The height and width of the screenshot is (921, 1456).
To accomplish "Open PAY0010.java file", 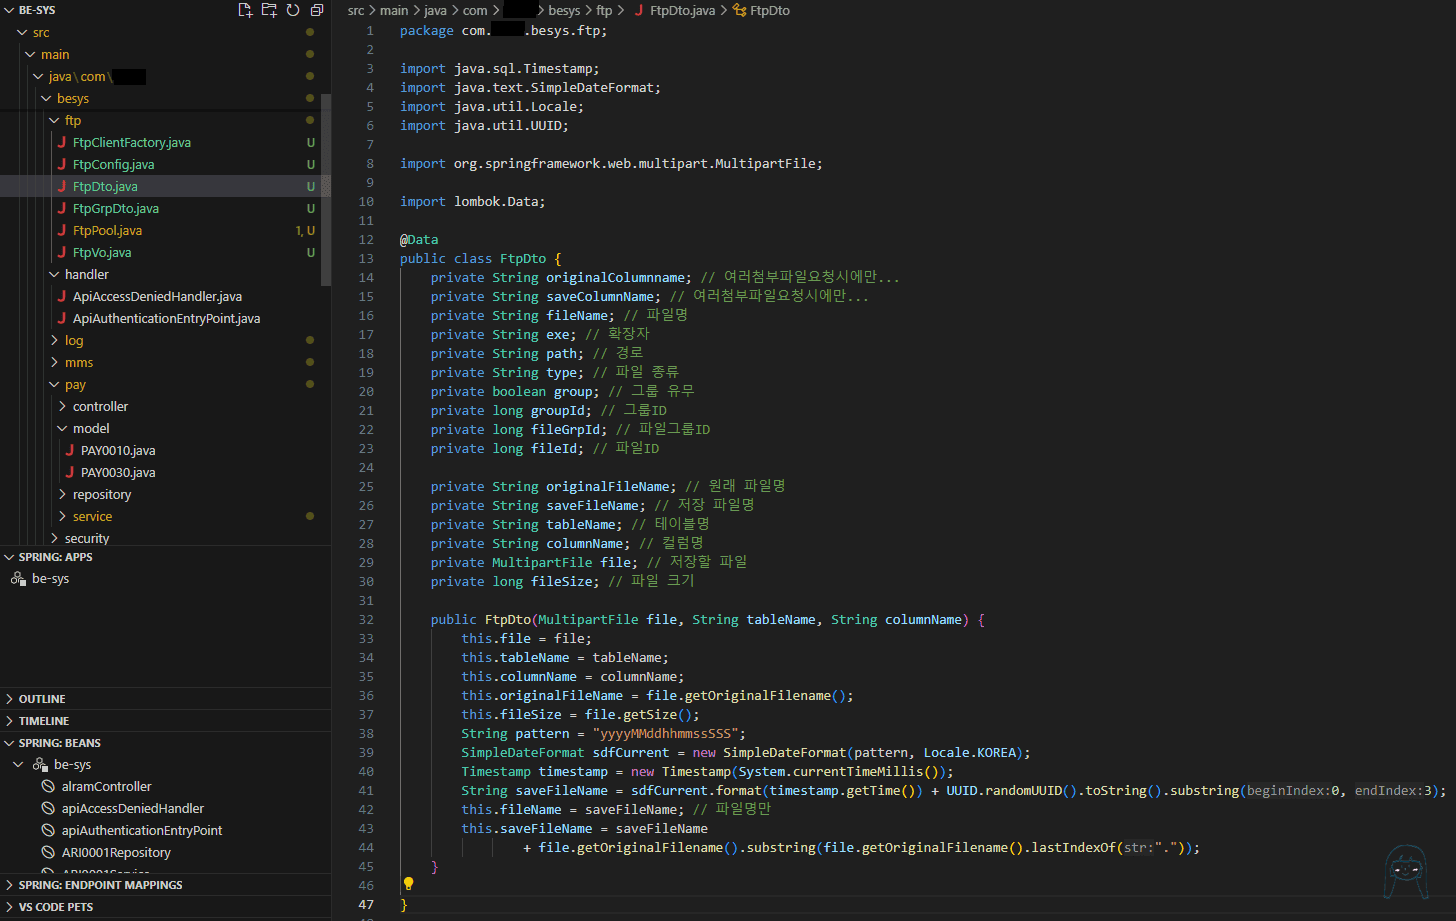I will click(118, 451).
